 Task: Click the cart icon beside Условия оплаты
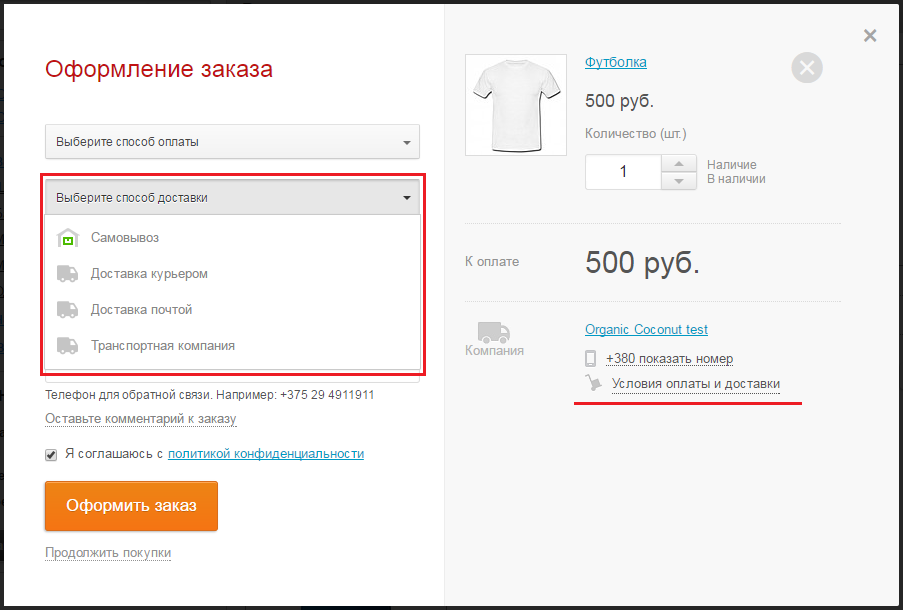point(593,383)
